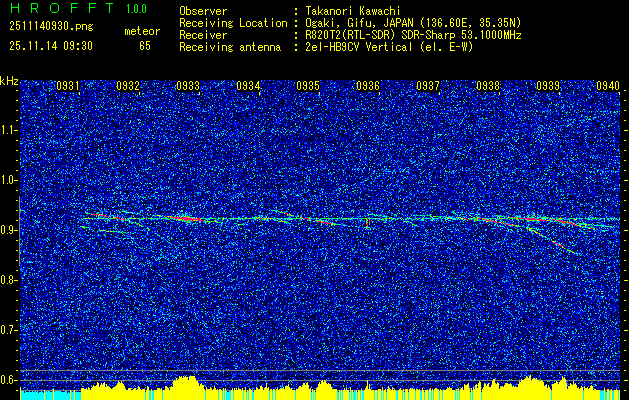Click the red vertical spike near 0936
This screenshot has height=400, width=629.
tap(367, 223)
